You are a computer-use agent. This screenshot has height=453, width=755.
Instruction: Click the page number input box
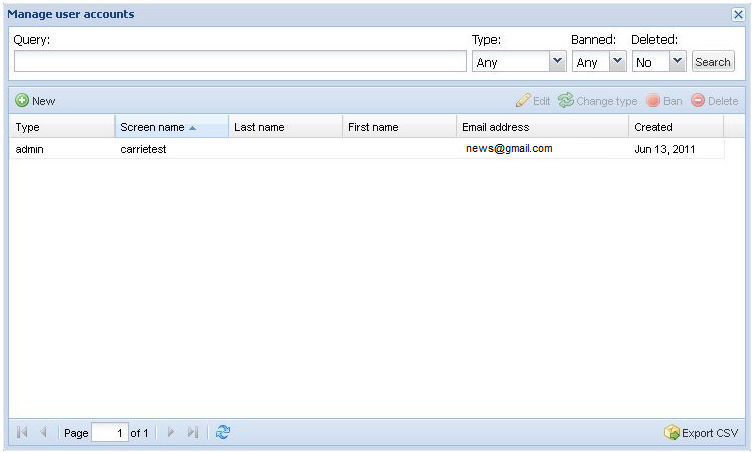coord(110,432)
